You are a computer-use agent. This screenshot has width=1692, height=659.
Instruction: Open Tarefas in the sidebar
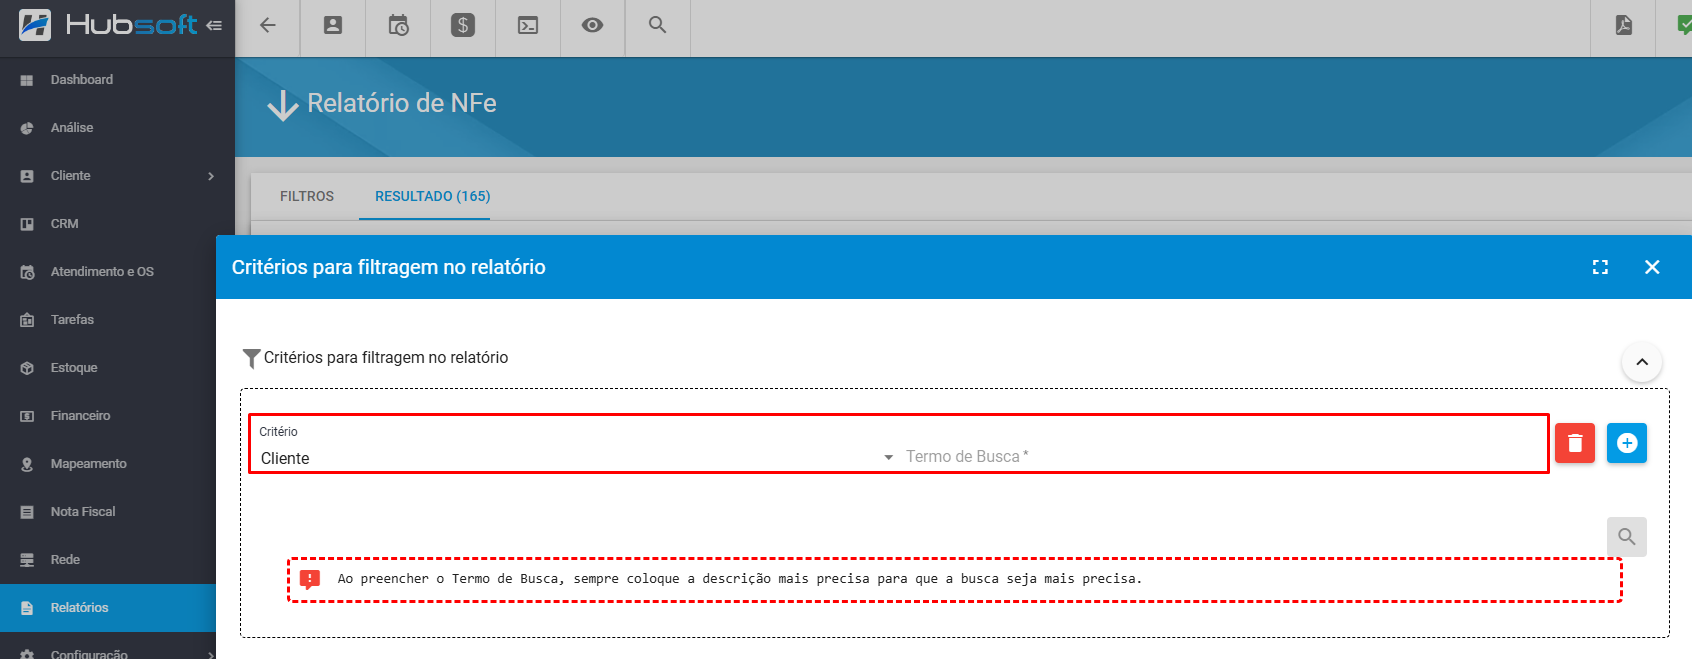pos(108,320)
